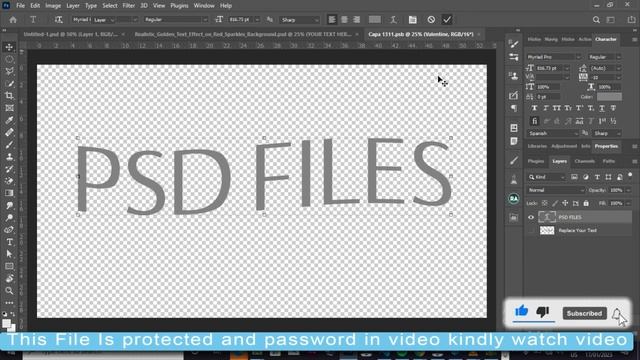640x360 pixels.
Task: Open the Spanish language dropdown
Action: point(553,133)
